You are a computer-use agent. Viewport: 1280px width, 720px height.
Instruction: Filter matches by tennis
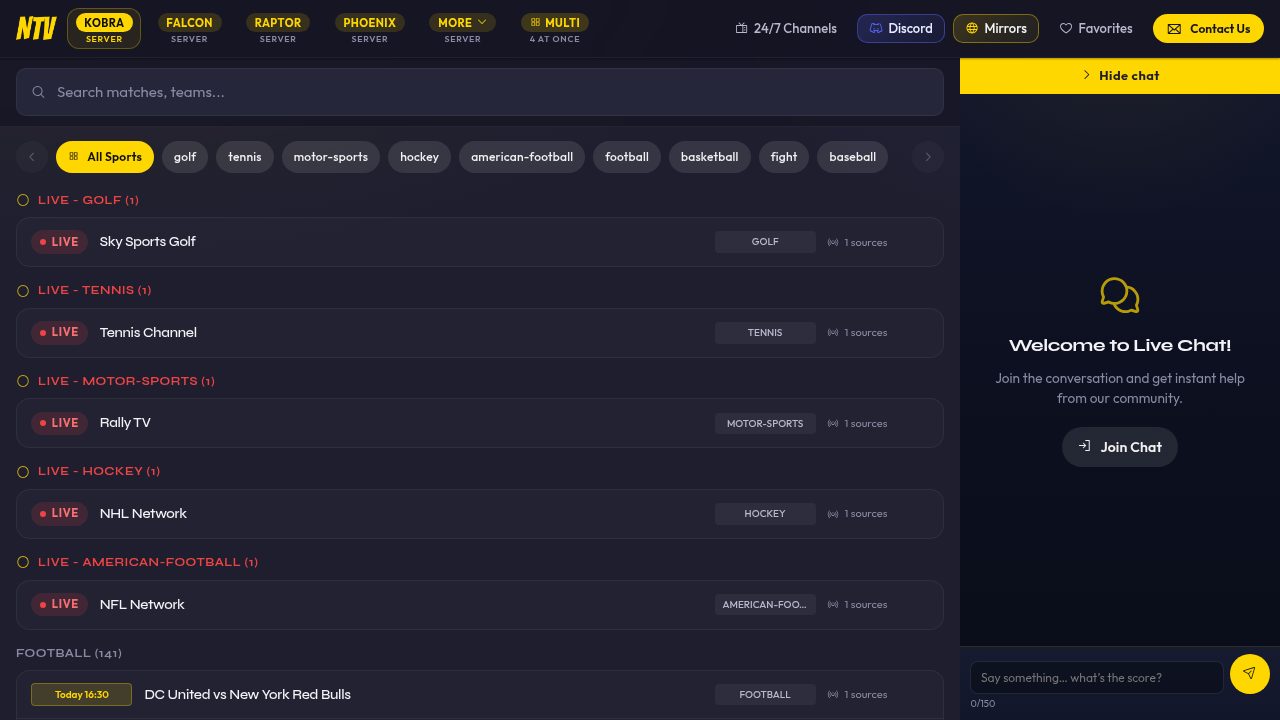245,157
